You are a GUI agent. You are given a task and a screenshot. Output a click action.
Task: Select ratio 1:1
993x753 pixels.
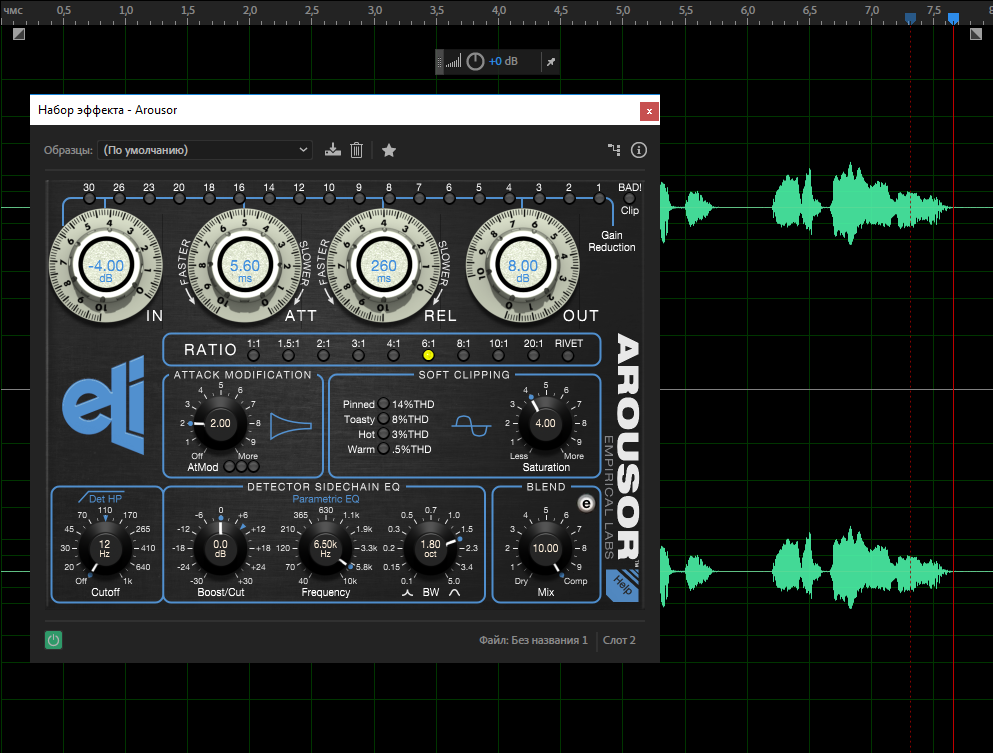(x=253, y=356)
